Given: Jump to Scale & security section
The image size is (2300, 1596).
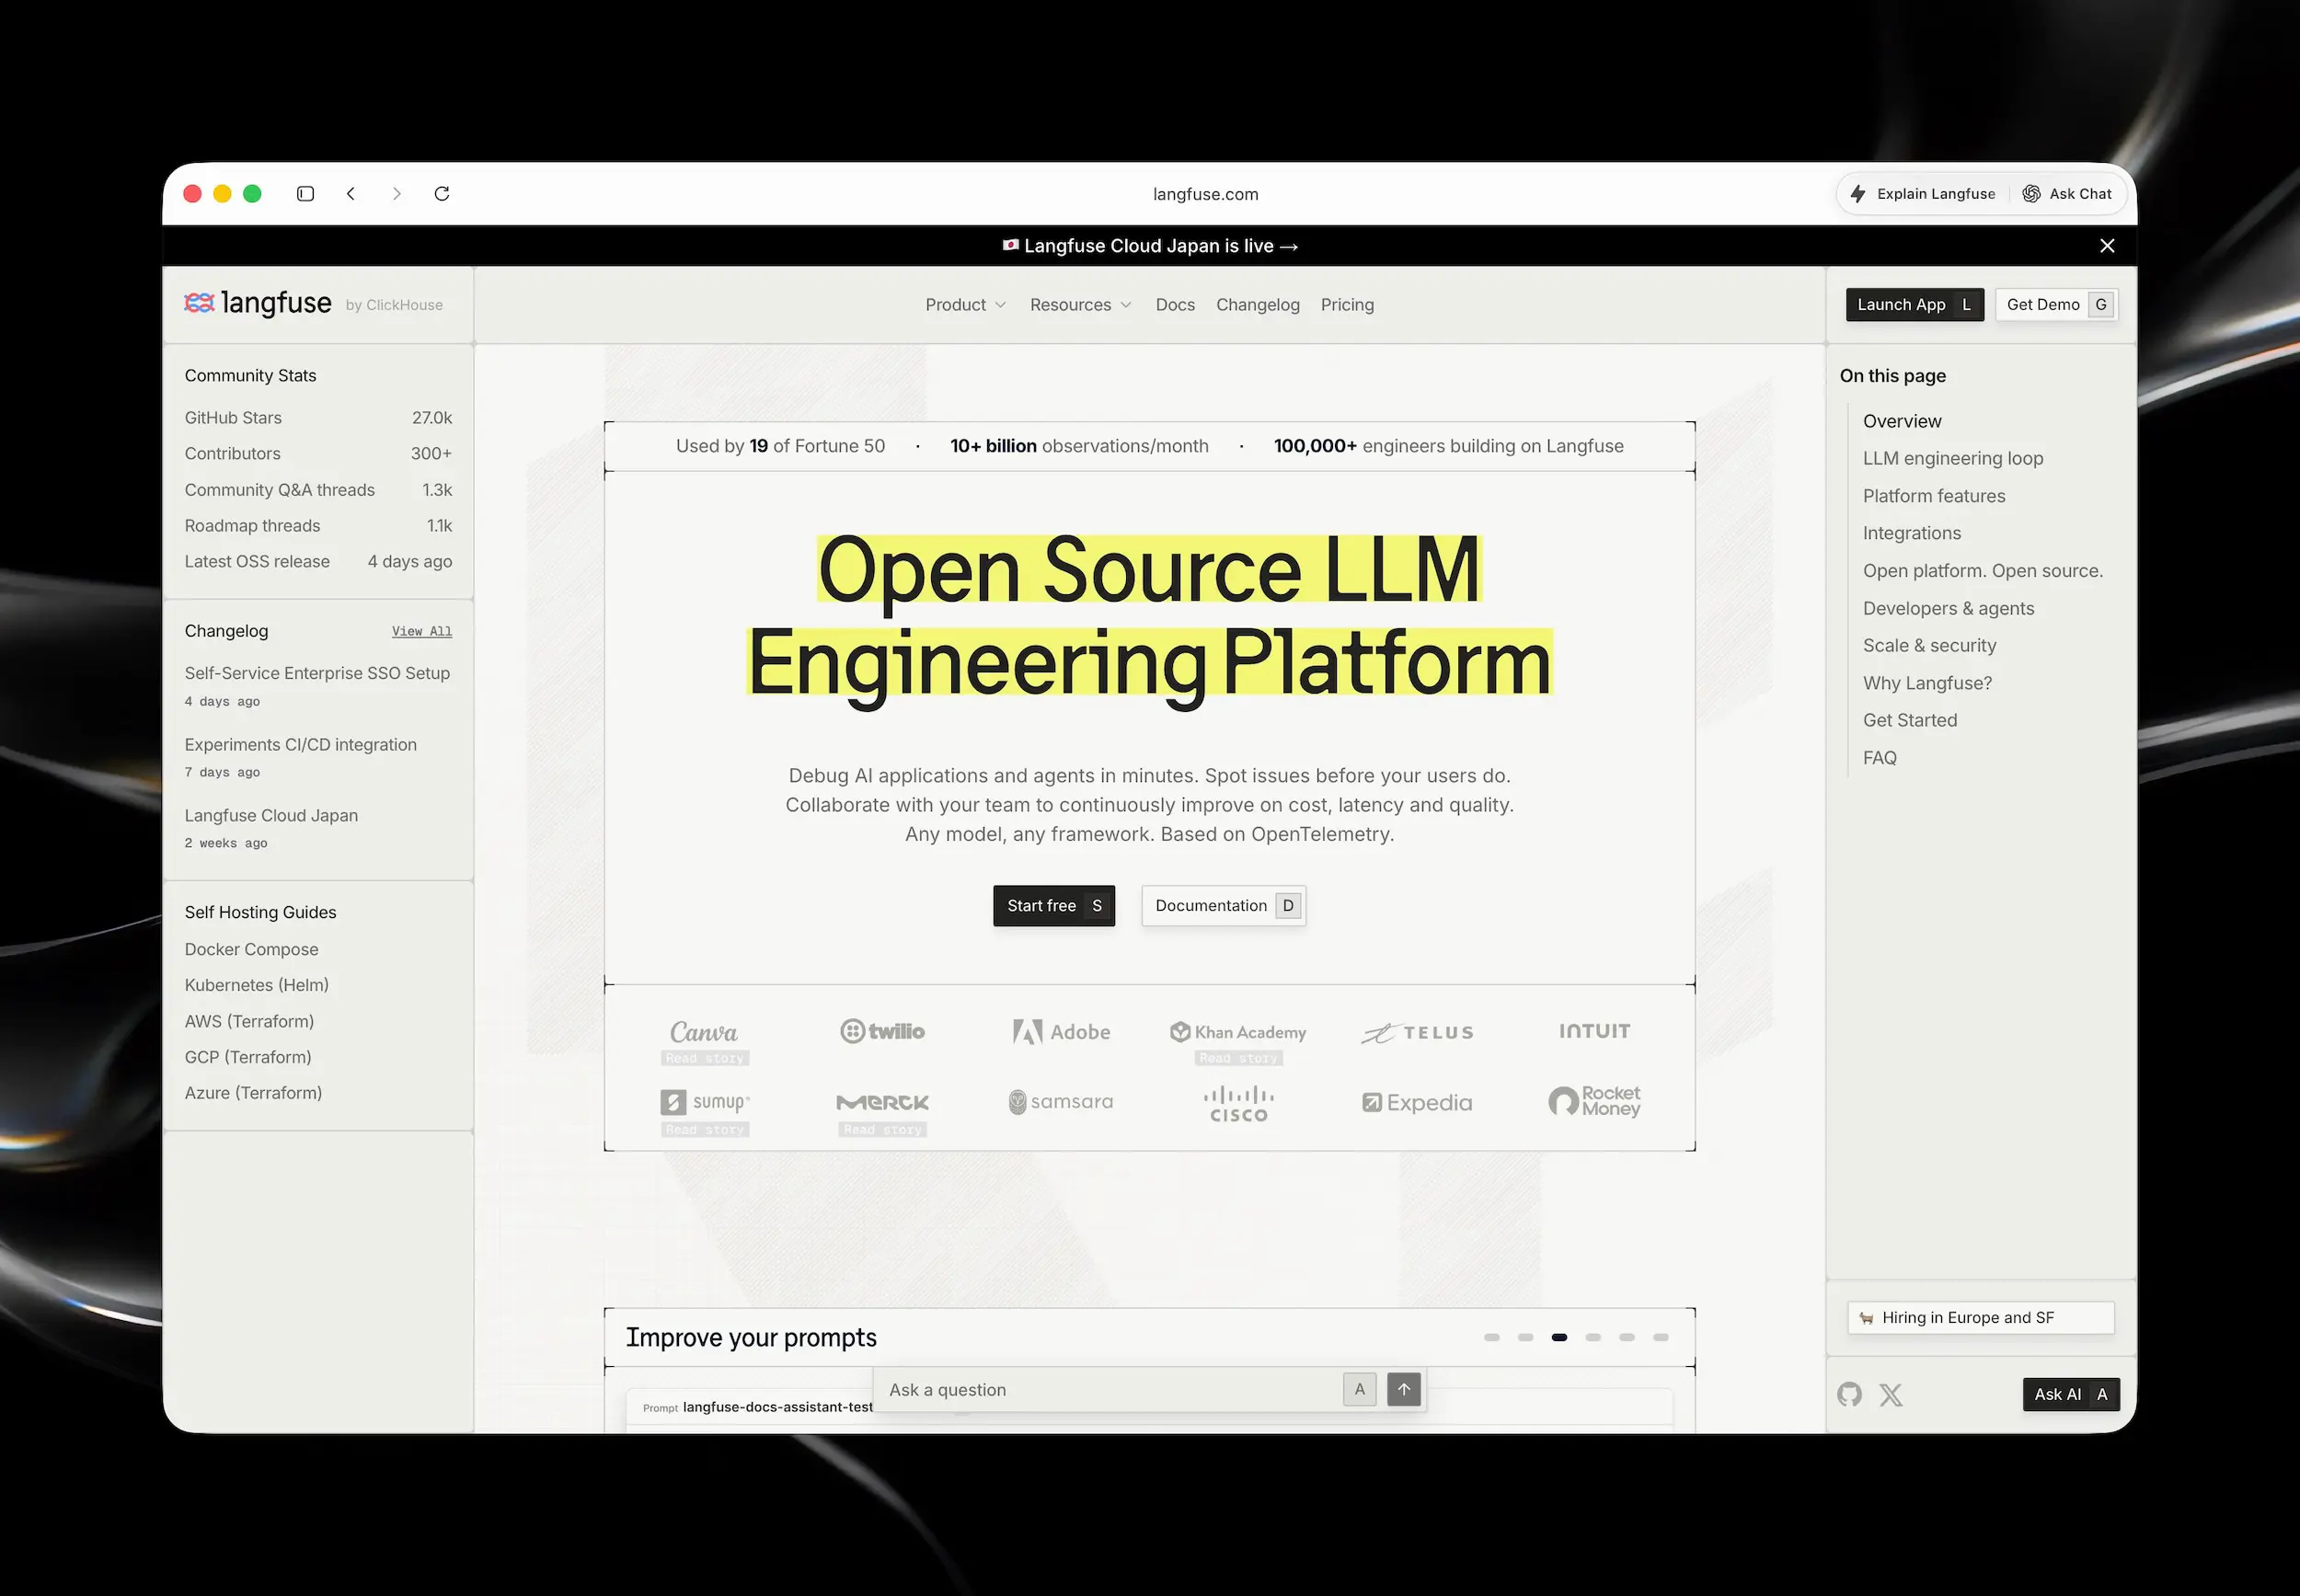Looking at the screenshot, I should tap(1929, 646).
